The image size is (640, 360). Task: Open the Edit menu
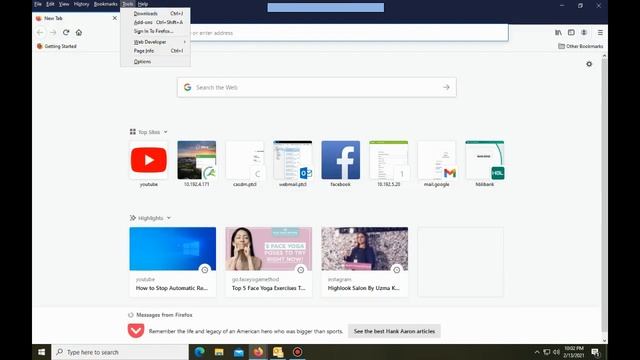pyautogui.click(x=50, y=4)
